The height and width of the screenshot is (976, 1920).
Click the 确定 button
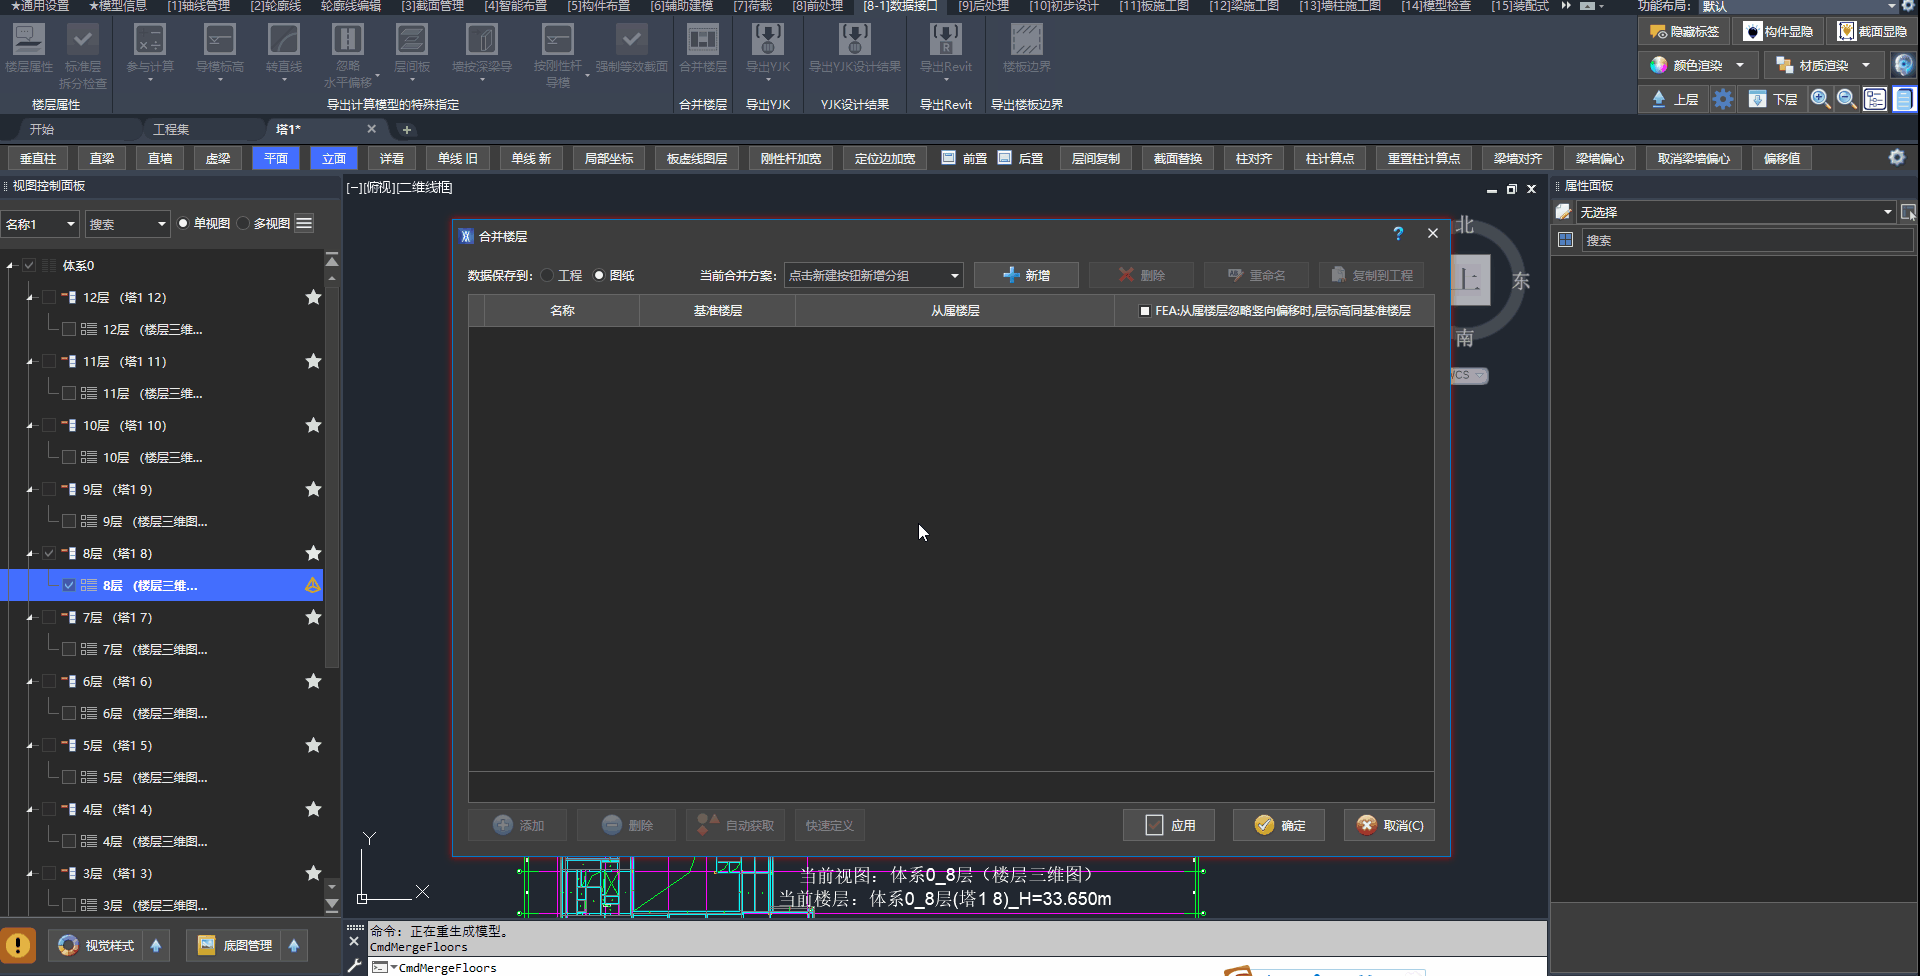click(x=1280, y=826)
